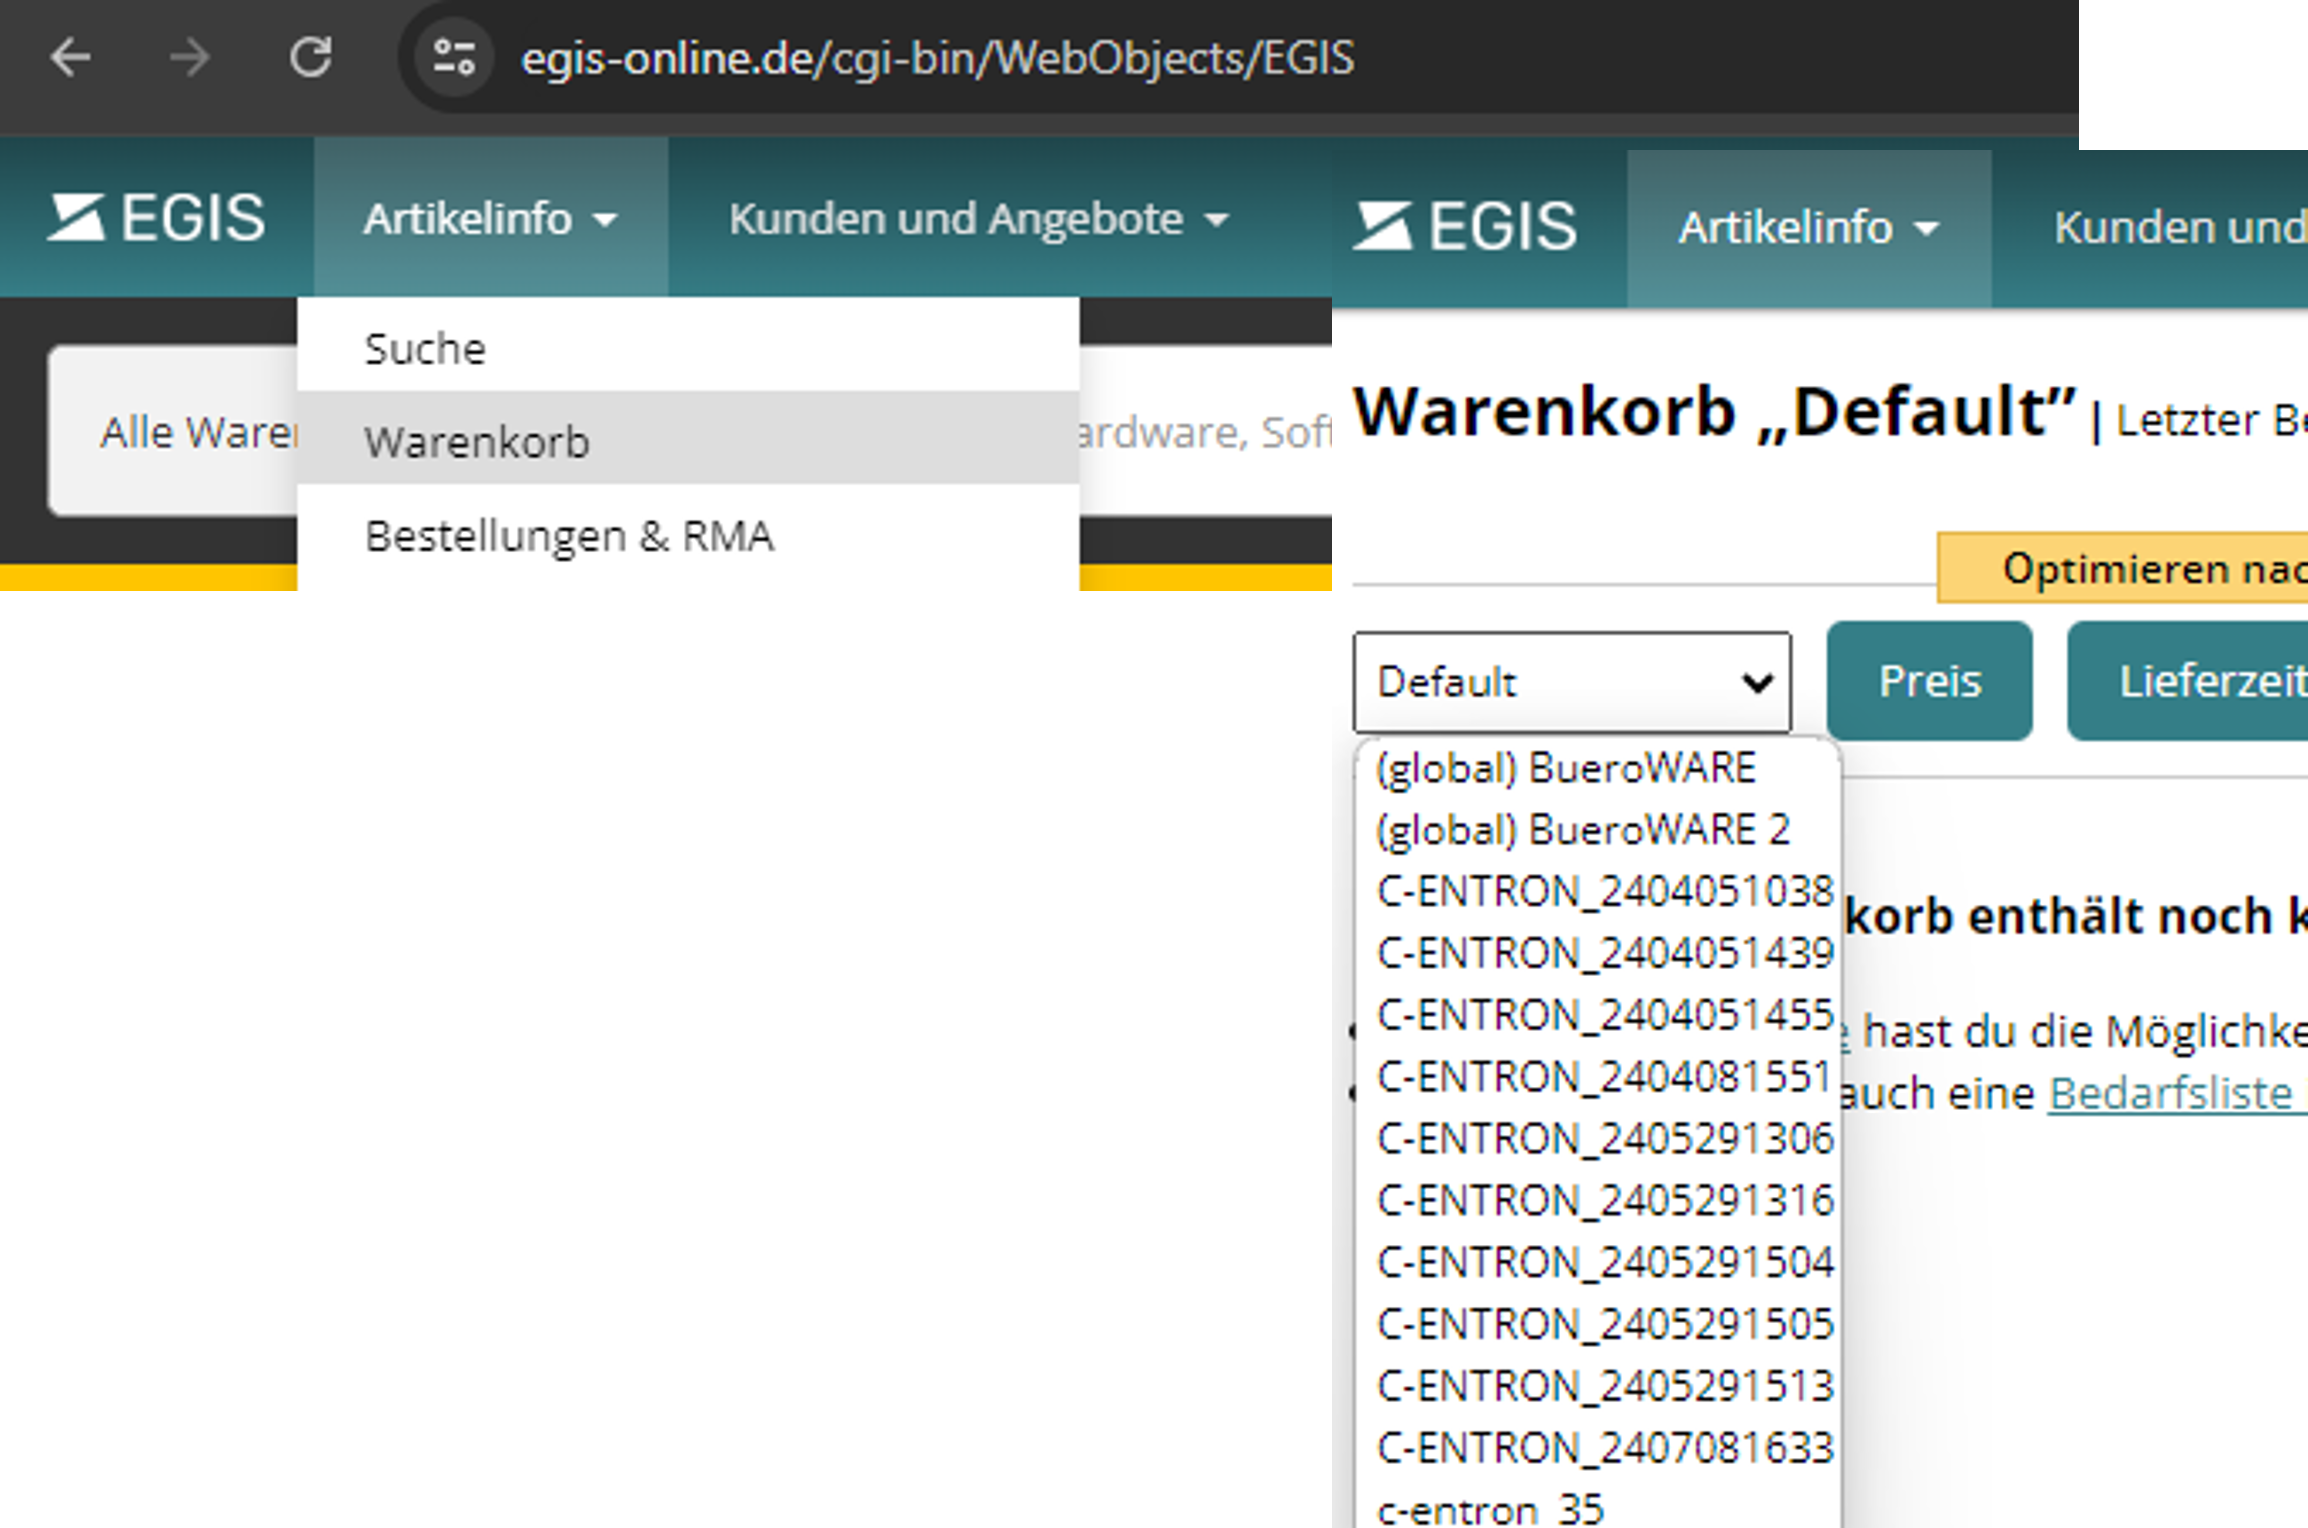Click the right EGIS logo
Image resolution: width=2308 pixels, height=1528 pixels.
pos(1464,227)
